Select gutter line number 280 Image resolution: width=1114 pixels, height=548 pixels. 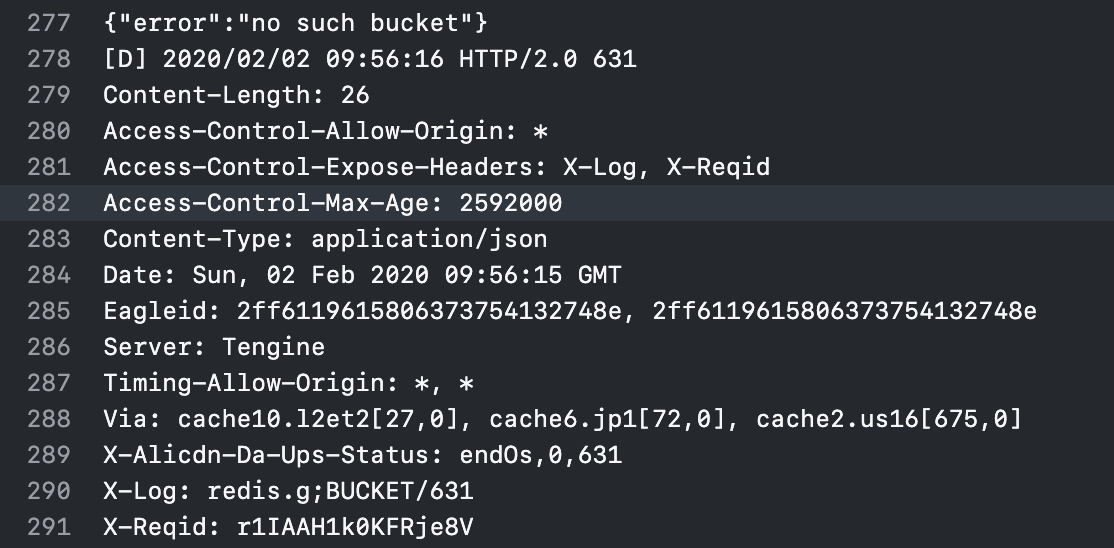pyautogui.click(x=48, y=131)
